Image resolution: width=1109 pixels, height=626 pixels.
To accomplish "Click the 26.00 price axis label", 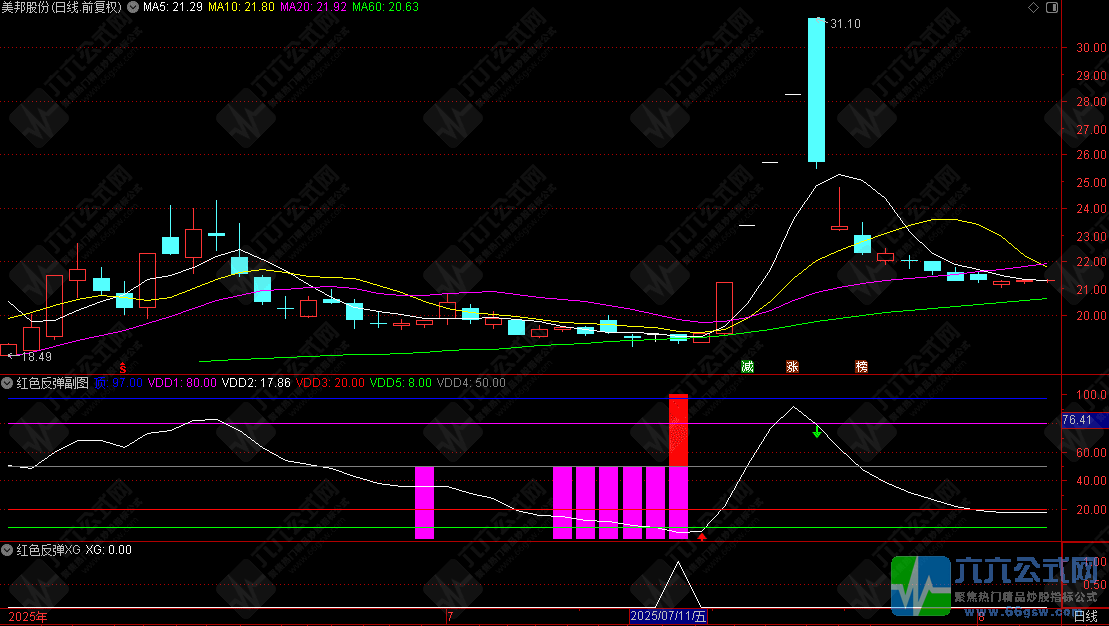I will pyautogui.click(x=1091, y=155).
